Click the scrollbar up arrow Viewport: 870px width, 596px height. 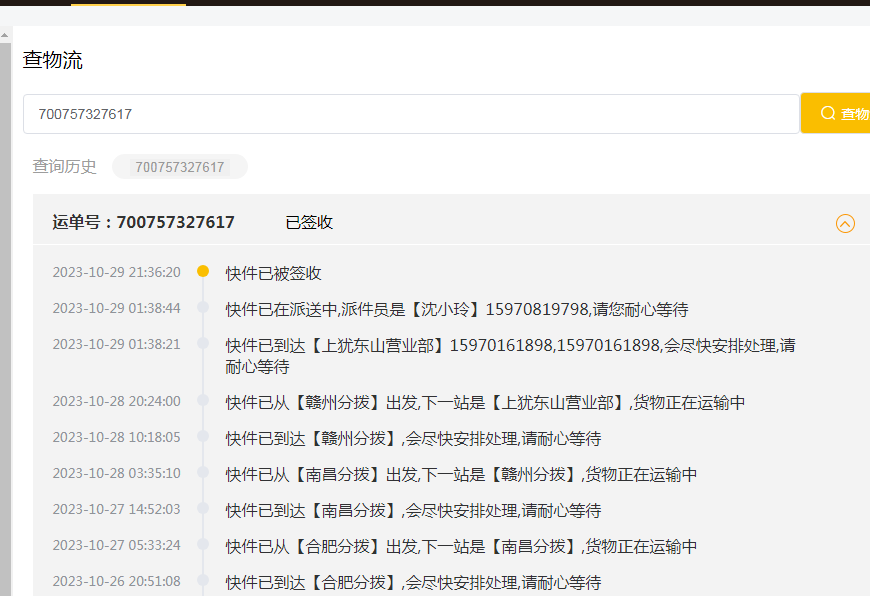click(x=4, y=36)
